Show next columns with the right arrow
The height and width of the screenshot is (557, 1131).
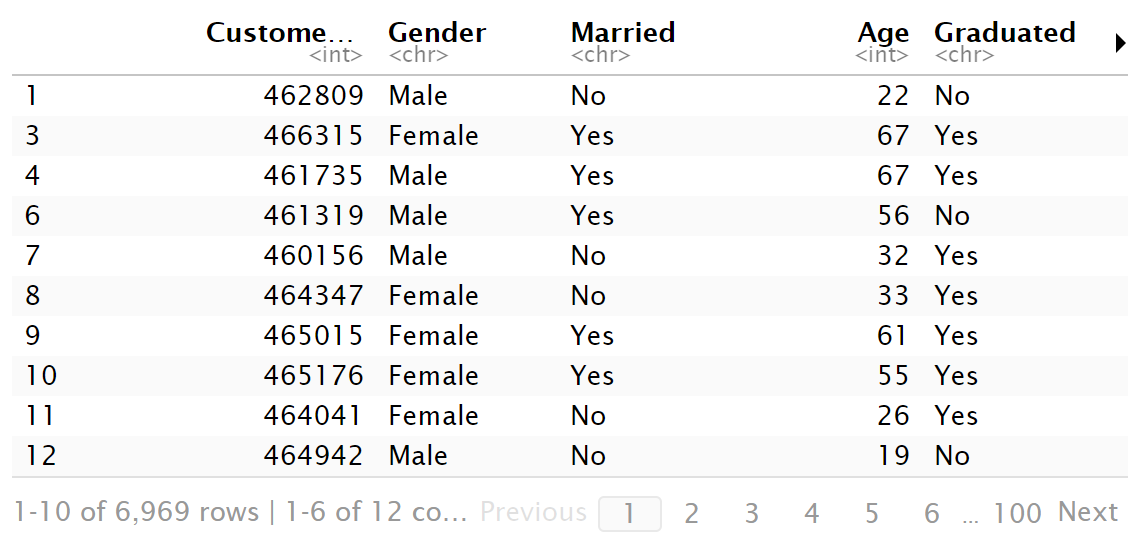click(1120, 44)
